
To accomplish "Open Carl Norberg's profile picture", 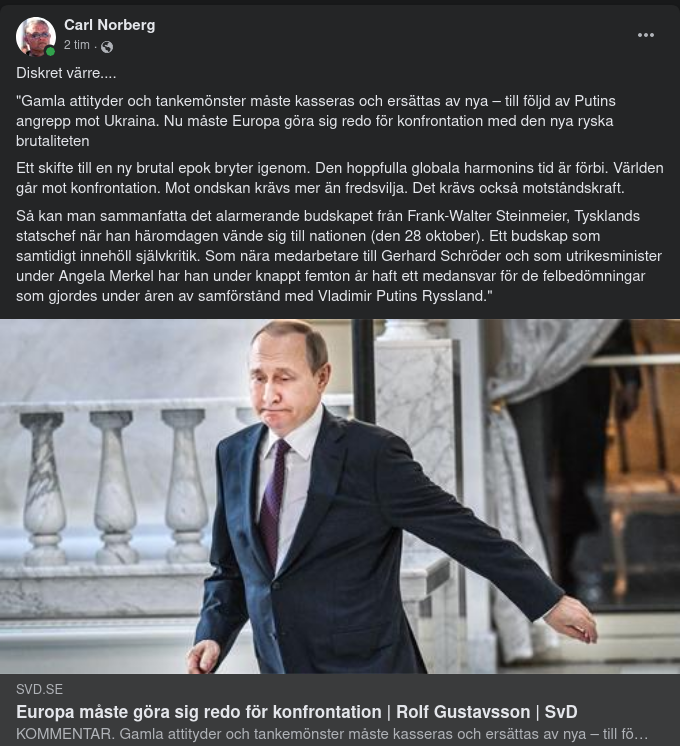I will 35,36.
